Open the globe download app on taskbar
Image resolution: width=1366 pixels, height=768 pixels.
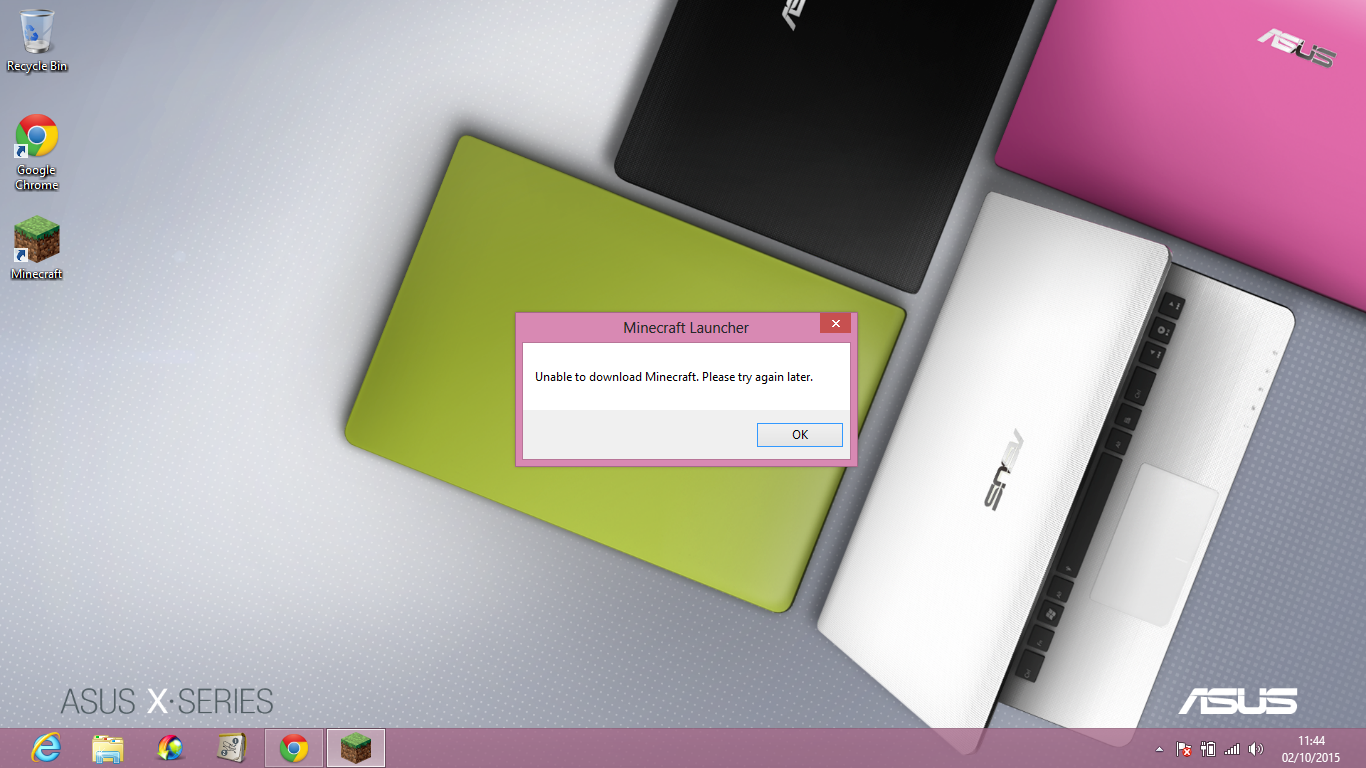[x=170, y=748]
